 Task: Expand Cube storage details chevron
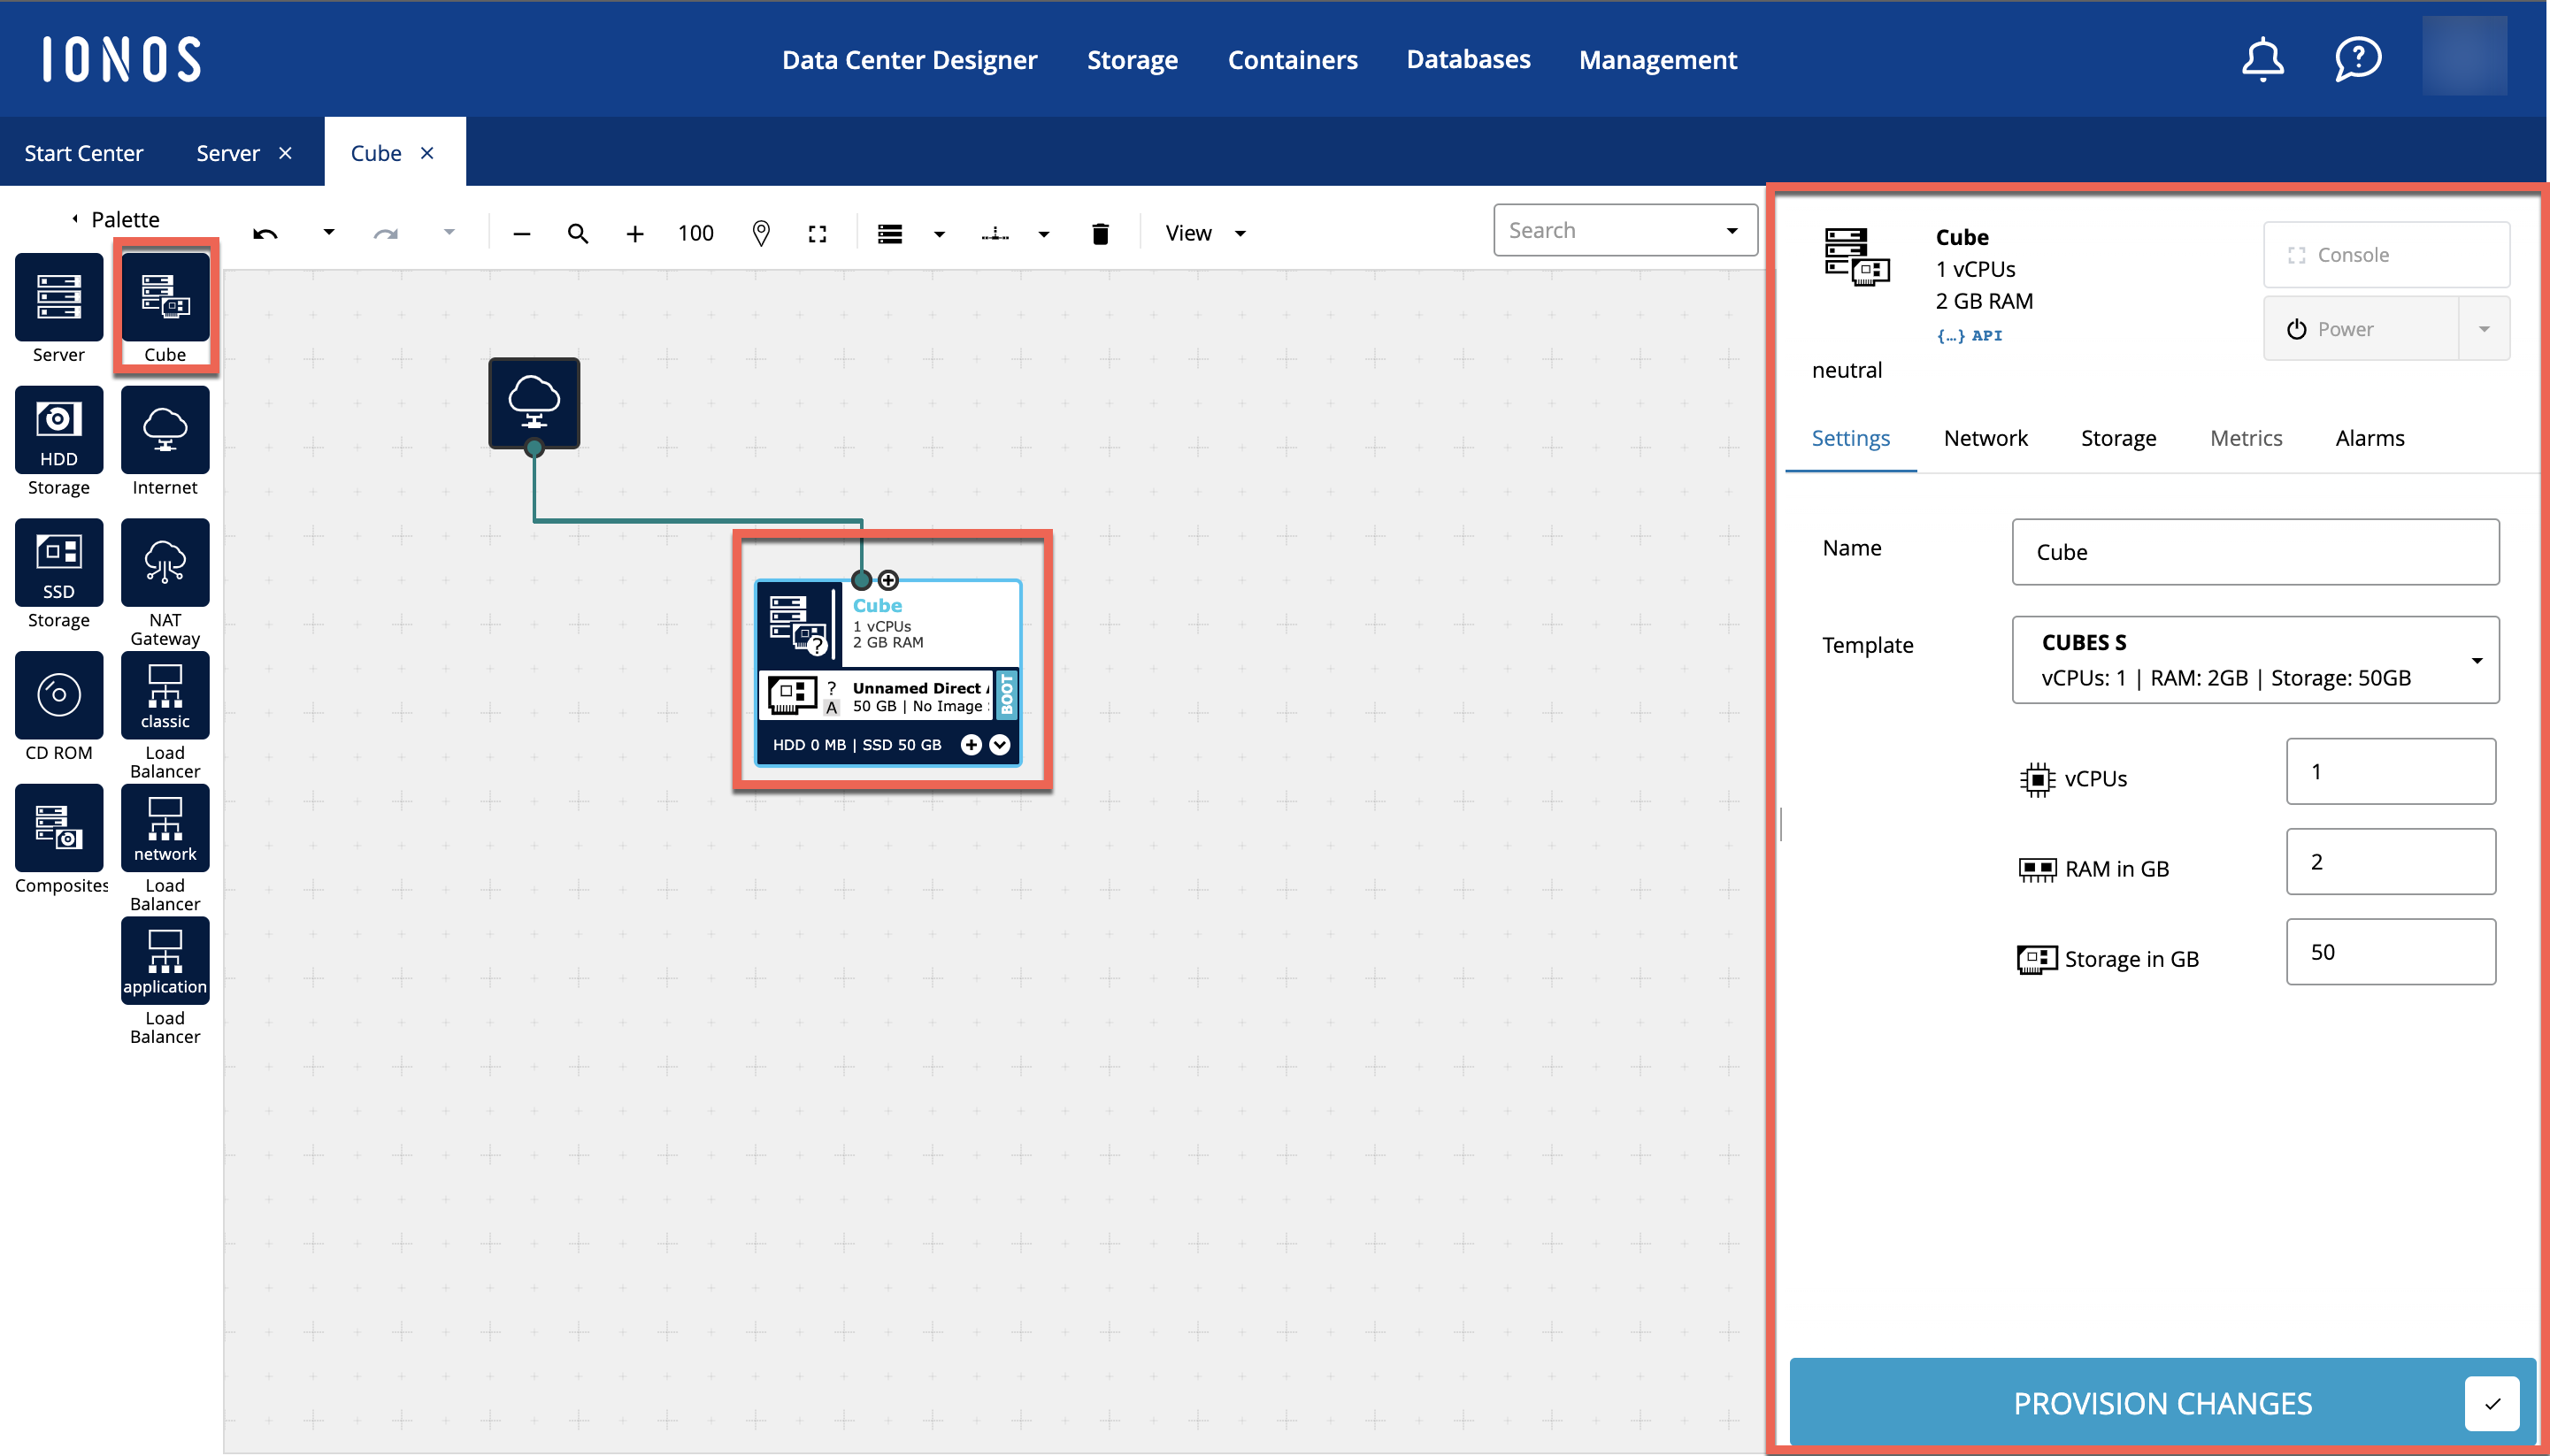tap(999, 744)
